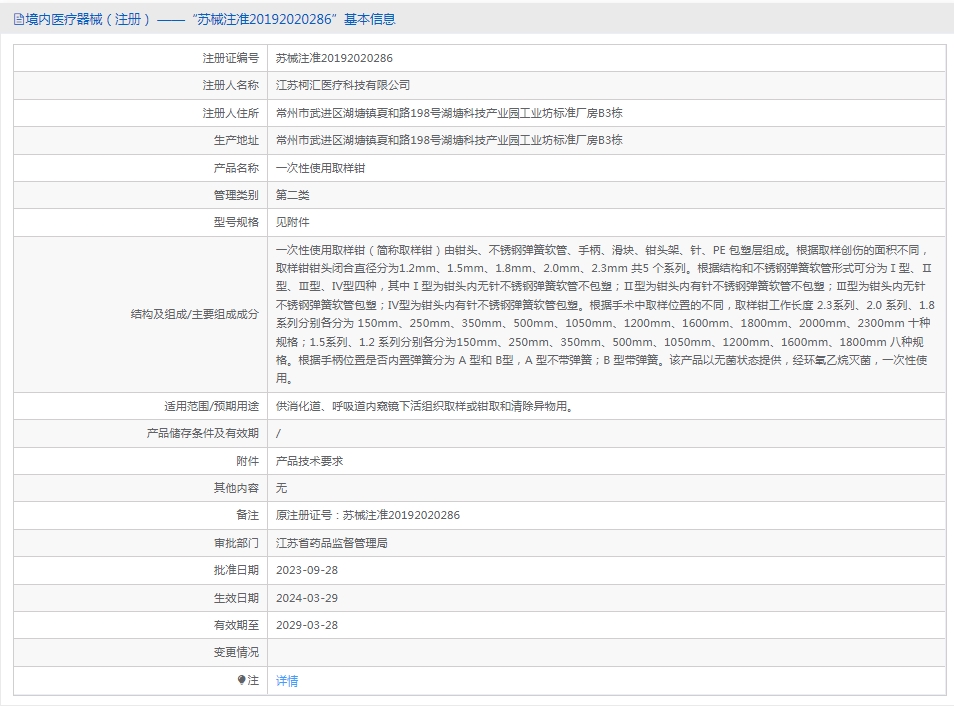The width and height of the screenshot is (954, 706).
Task: Click the 附件 value 产品技术要求
Action: [x=307, y=460]
